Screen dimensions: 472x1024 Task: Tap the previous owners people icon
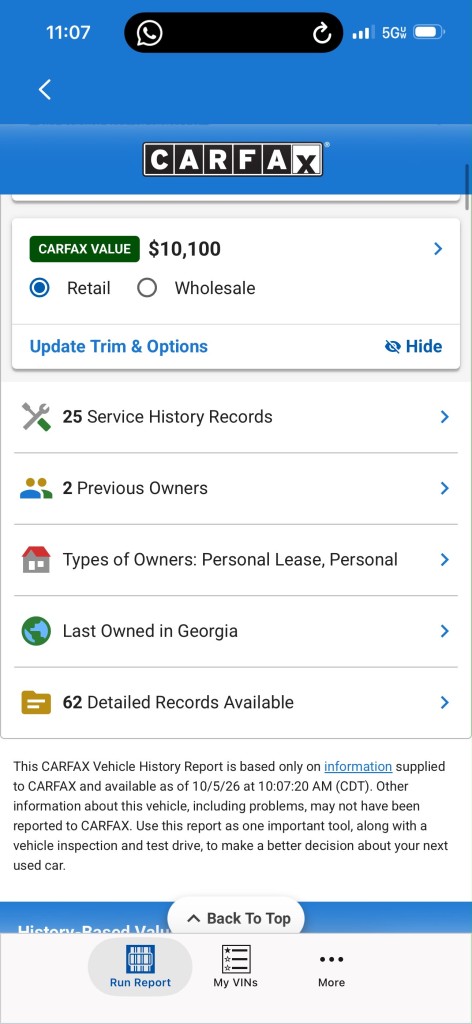tap(36, 488)
